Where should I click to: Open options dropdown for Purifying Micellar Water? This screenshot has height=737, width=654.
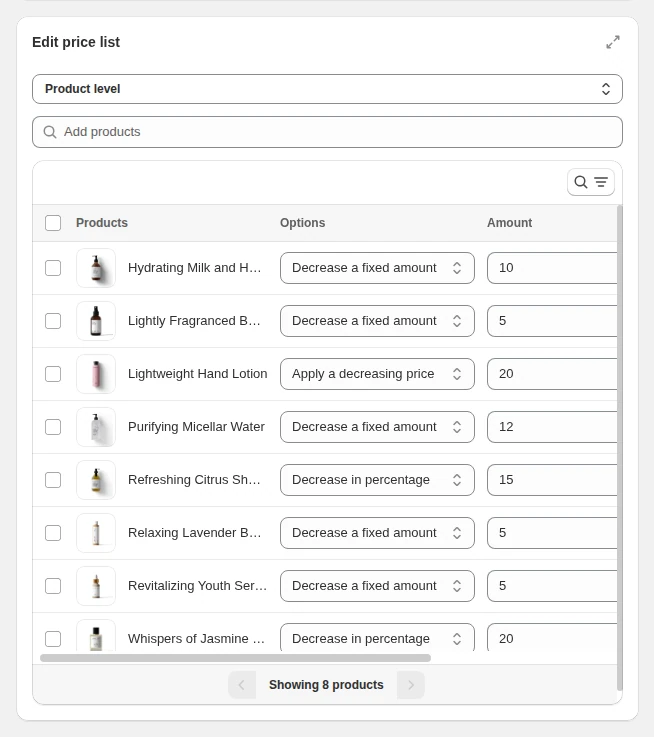(377, 427)
